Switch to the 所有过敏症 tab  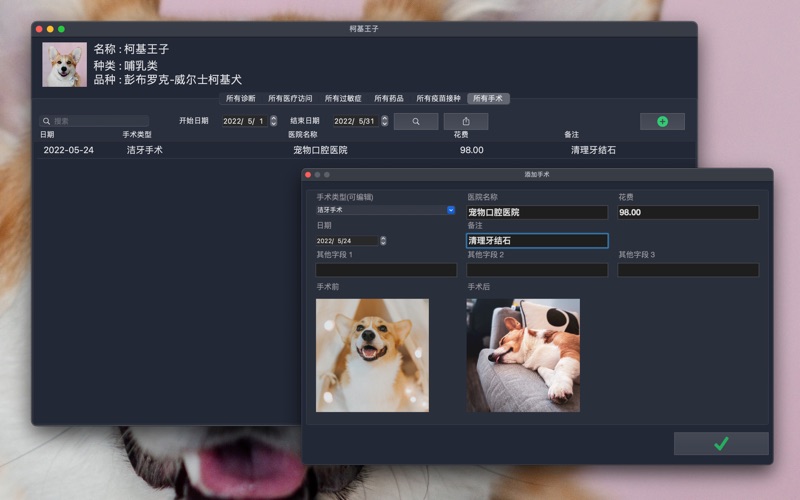343,98
